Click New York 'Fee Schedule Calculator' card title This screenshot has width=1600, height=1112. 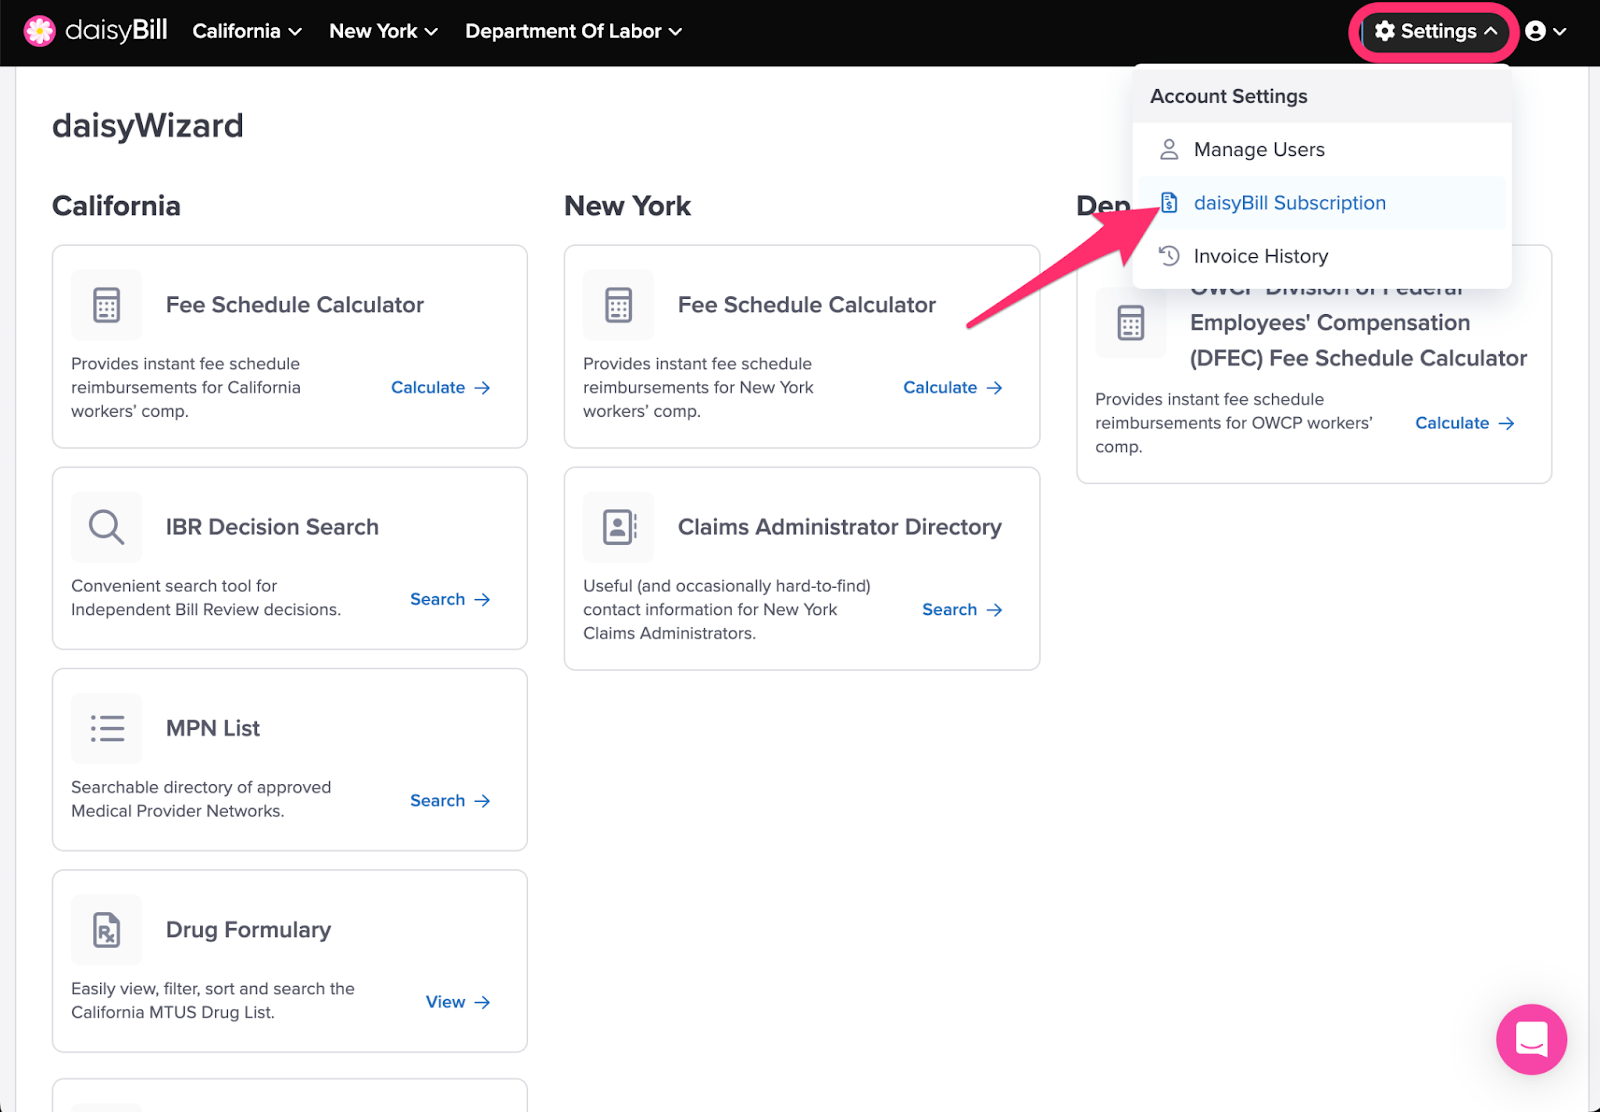807,305
